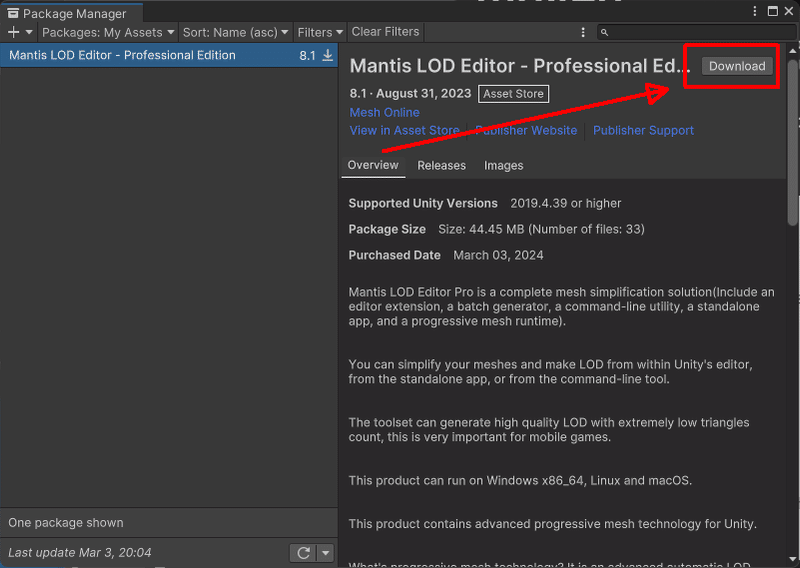Open the refresh options dropdown arrow

pyautogui.click(x=326, y=553)
